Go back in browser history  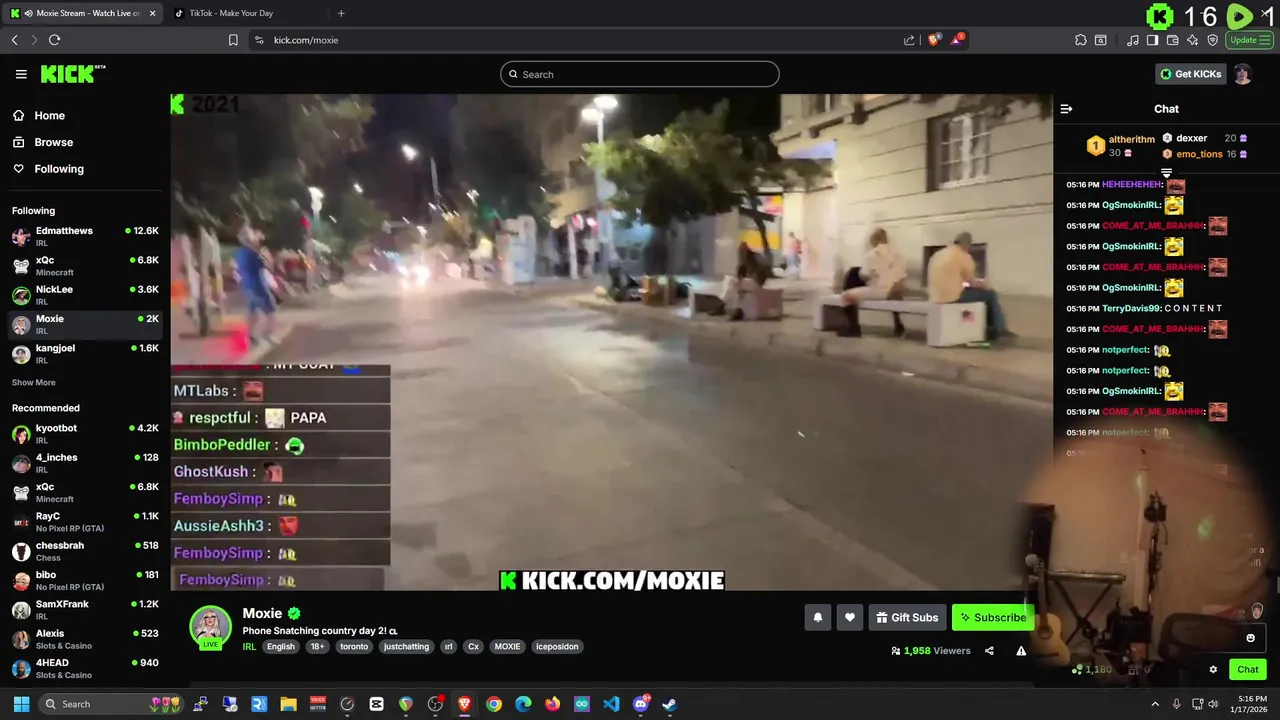click(x=15, y=40)
